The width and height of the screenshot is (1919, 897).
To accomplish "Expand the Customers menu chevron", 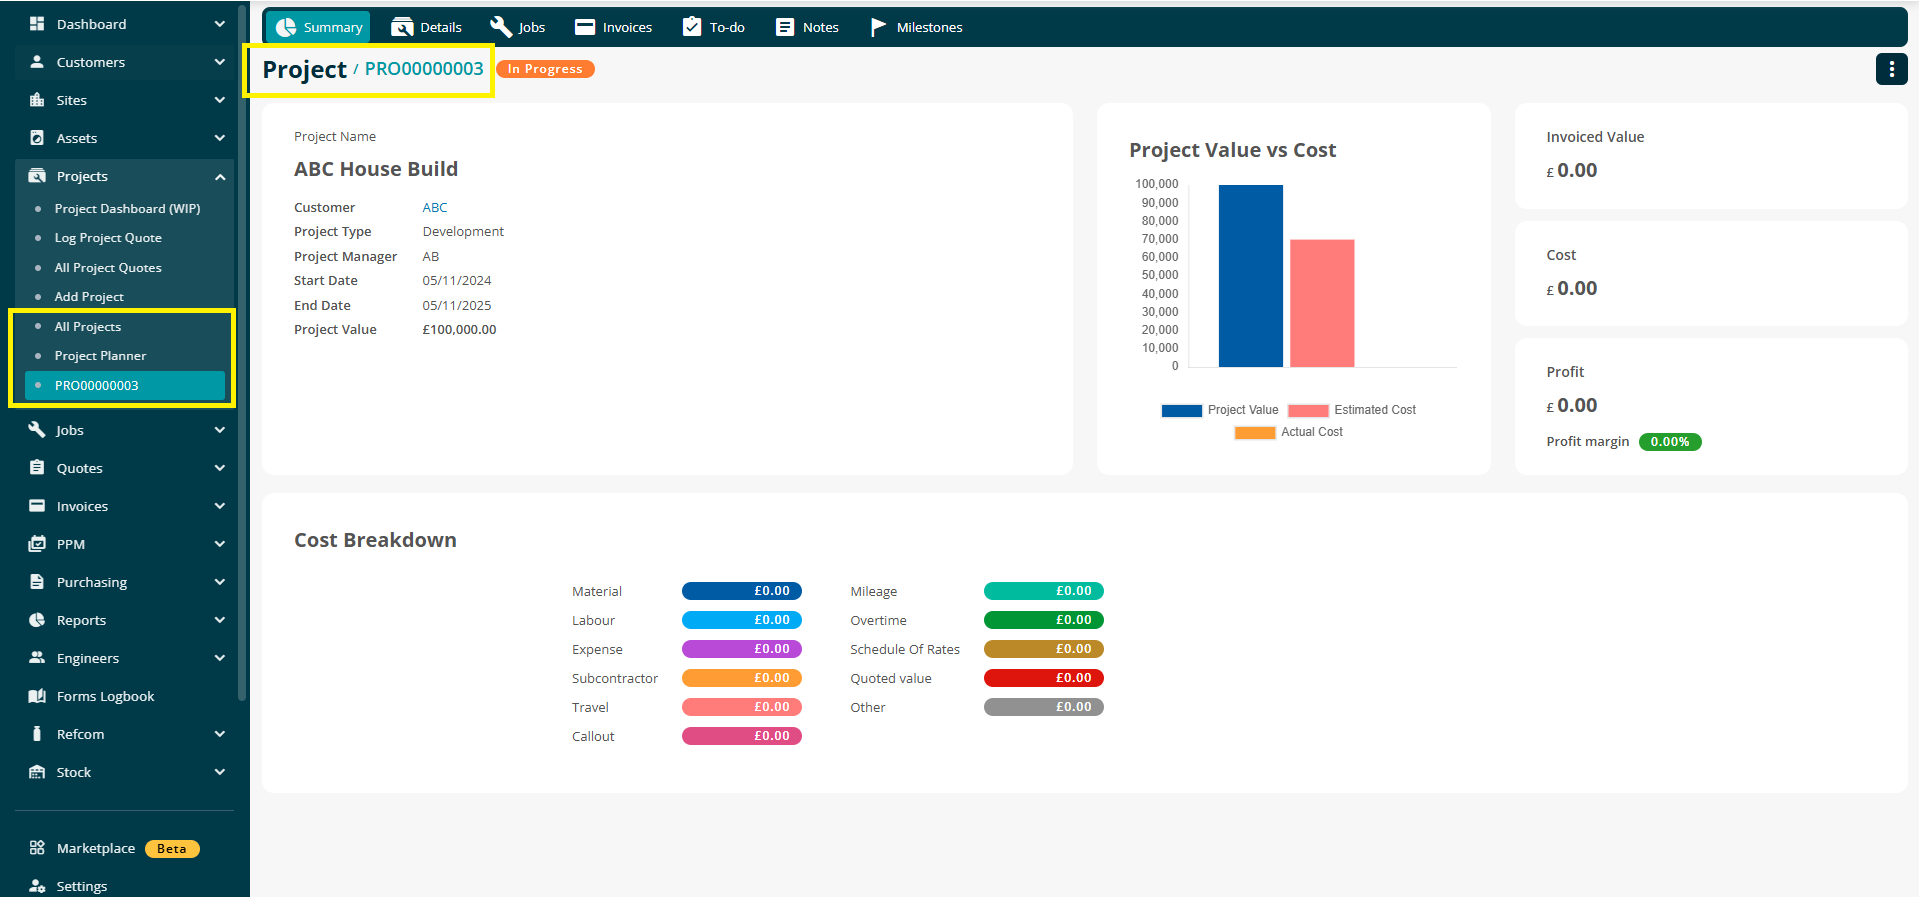I will [x=220, y=62].
